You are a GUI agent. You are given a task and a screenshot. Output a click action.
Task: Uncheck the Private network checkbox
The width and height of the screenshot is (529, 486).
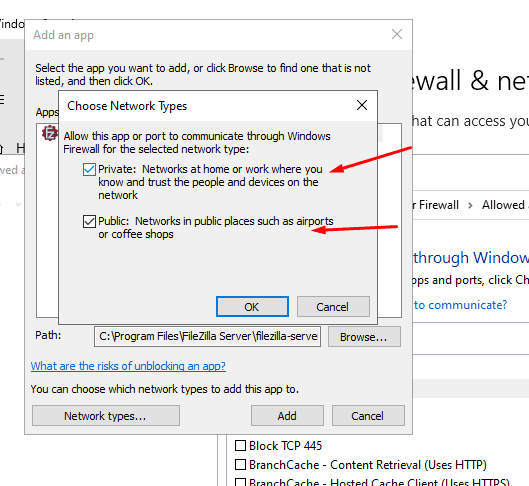pos(89,169)
